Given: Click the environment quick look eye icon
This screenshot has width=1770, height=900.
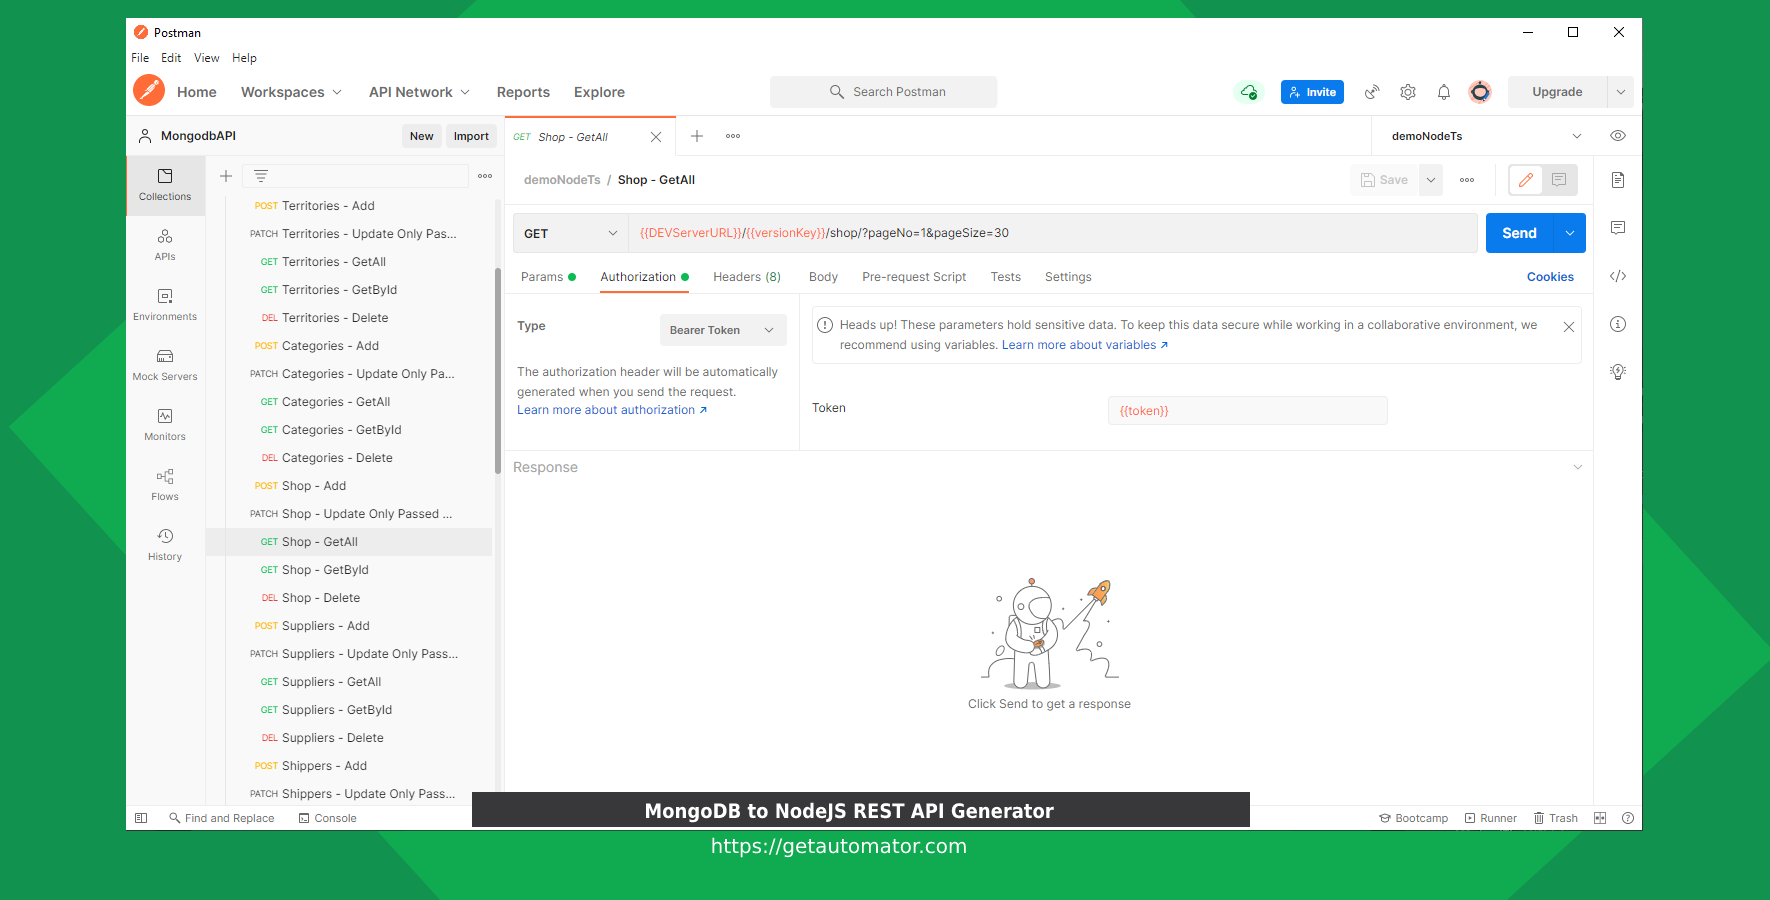Looking at the screenshot, I should coord(1618,136).
